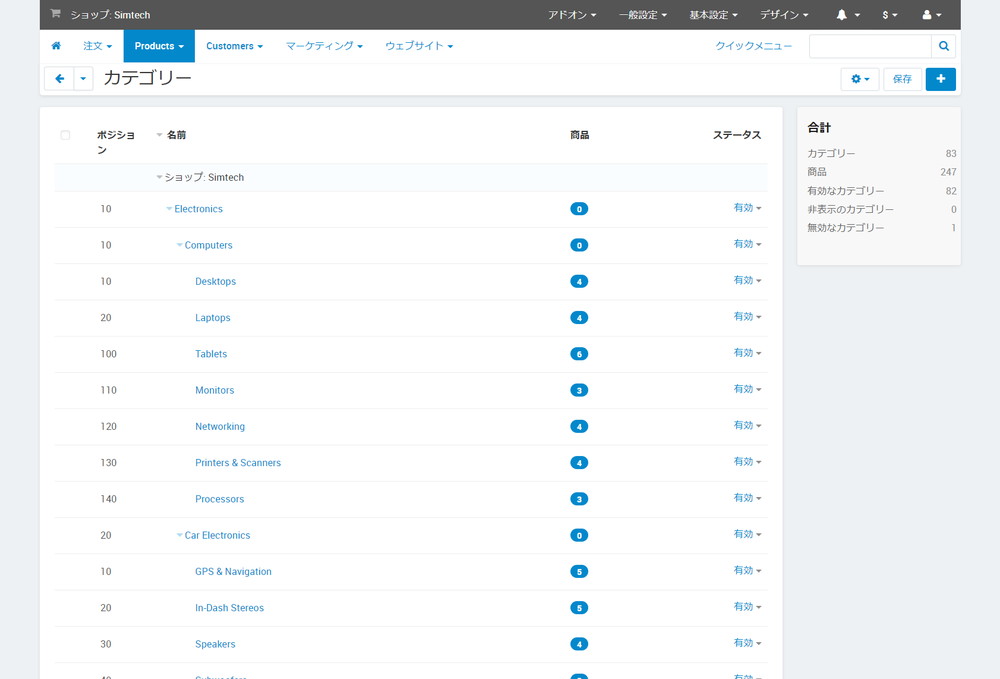Open the Tablets category link
Image resolution: width=1000 pixels, height=679 pixels.
coord(211,354)
